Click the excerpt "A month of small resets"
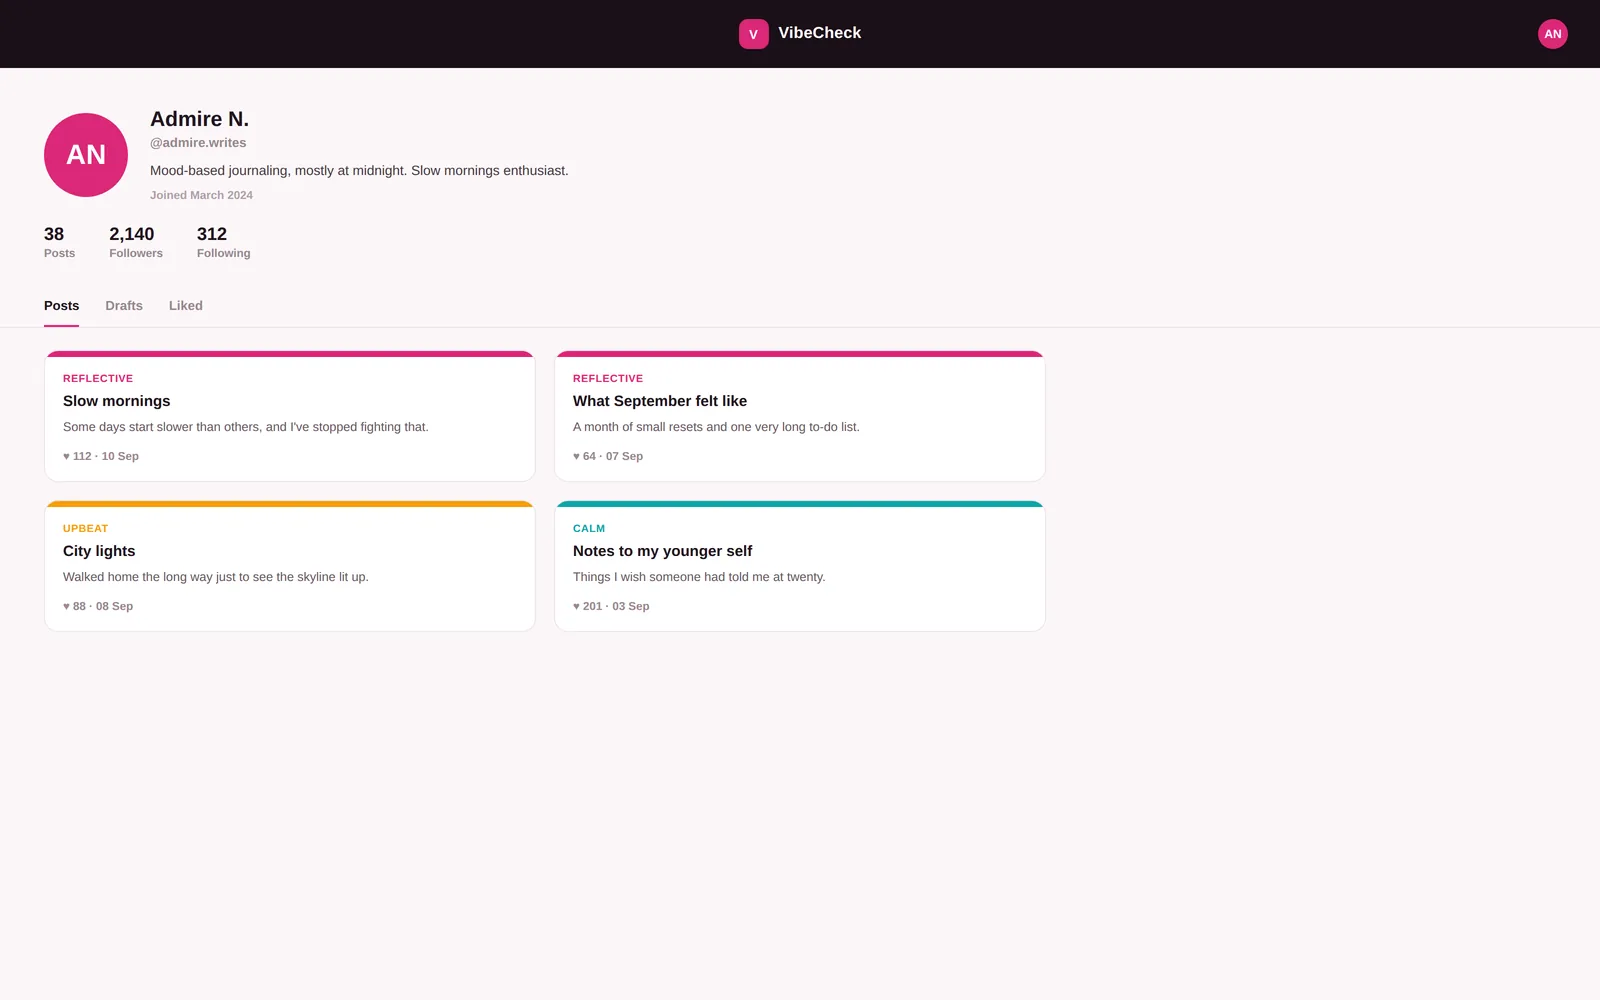 coord(716,427)
